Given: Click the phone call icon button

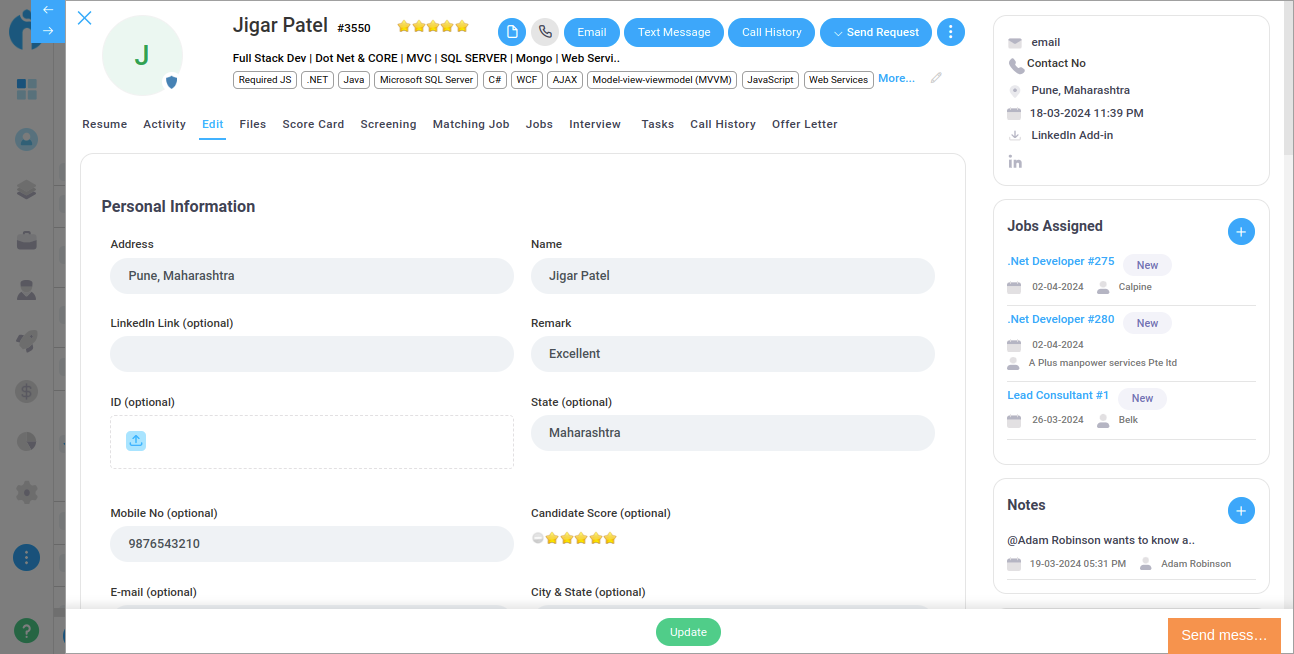Looking at the screenshot, I should tap(545, 32).
